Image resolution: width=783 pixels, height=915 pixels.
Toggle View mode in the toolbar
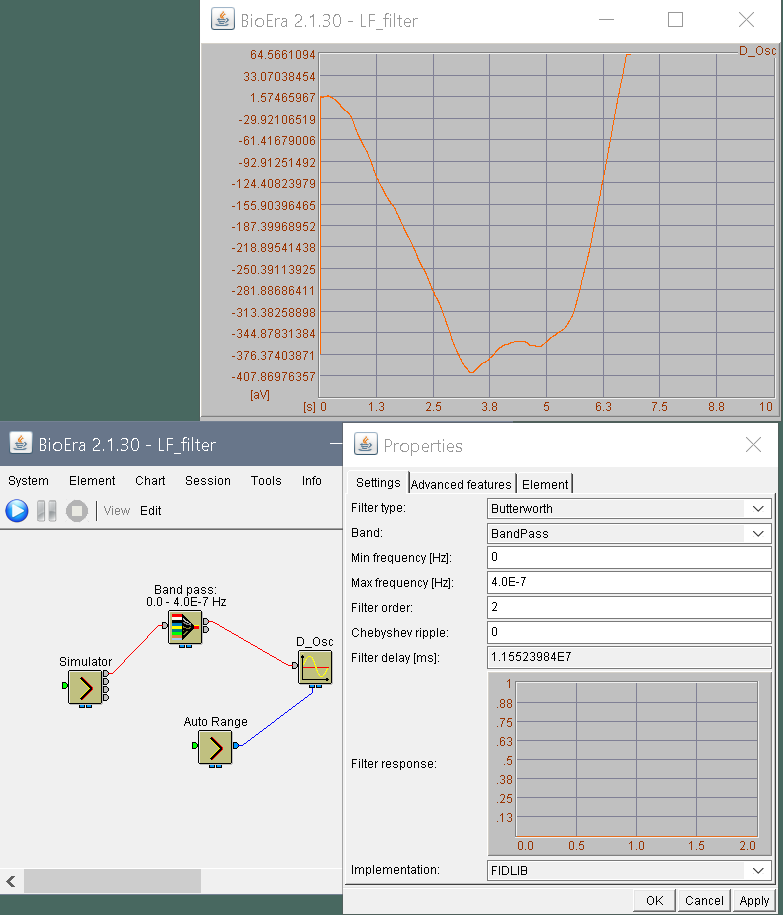click(117, 511)
